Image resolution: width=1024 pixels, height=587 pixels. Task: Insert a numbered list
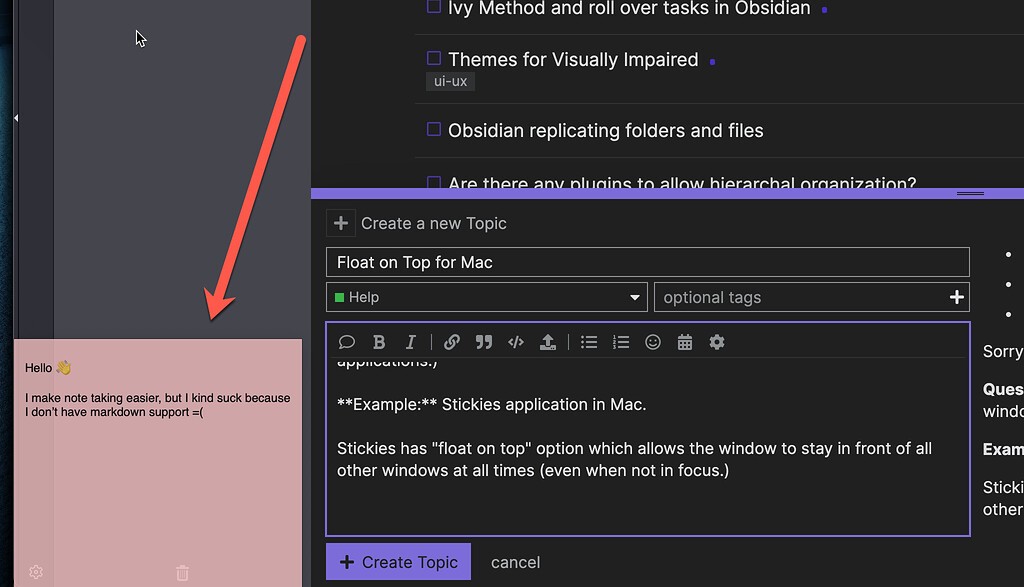coord(621,342)
